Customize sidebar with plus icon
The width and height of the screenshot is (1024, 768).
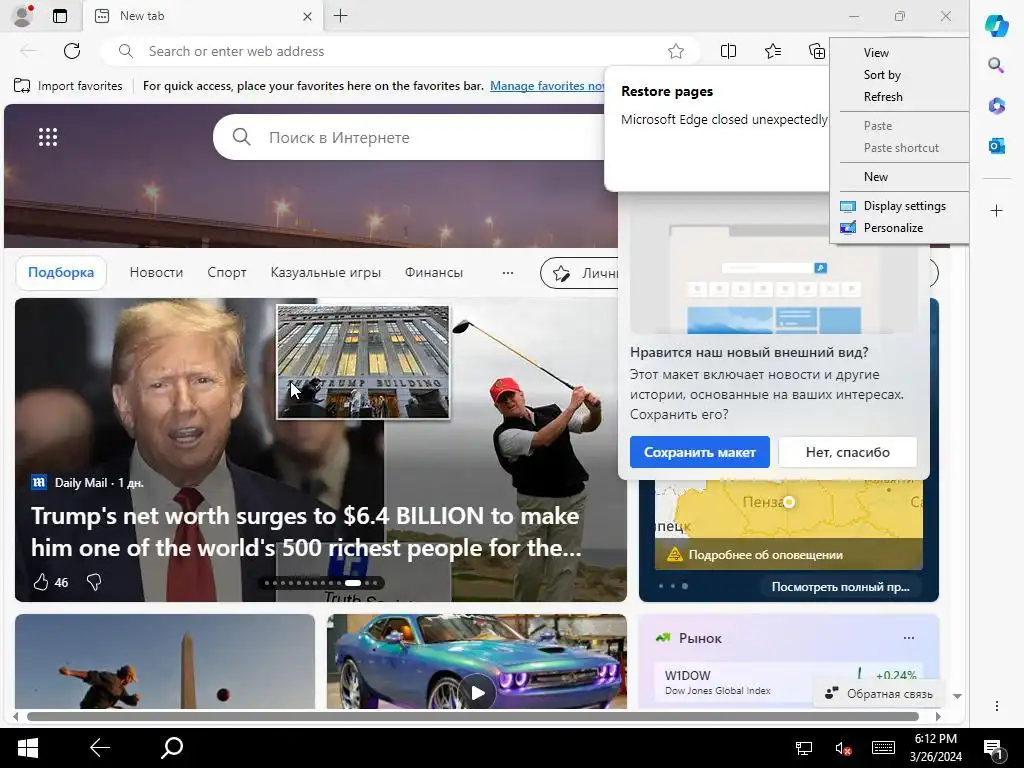pos(997,211)
